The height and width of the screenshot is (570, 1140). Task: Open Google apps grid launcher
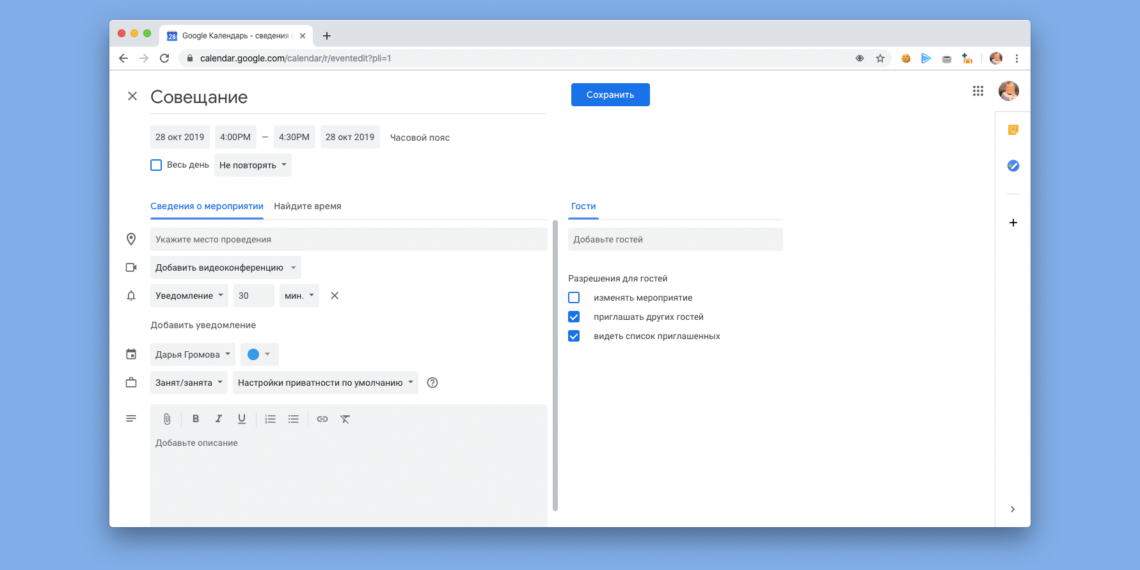pyautogui.click(x=978, y=91)
